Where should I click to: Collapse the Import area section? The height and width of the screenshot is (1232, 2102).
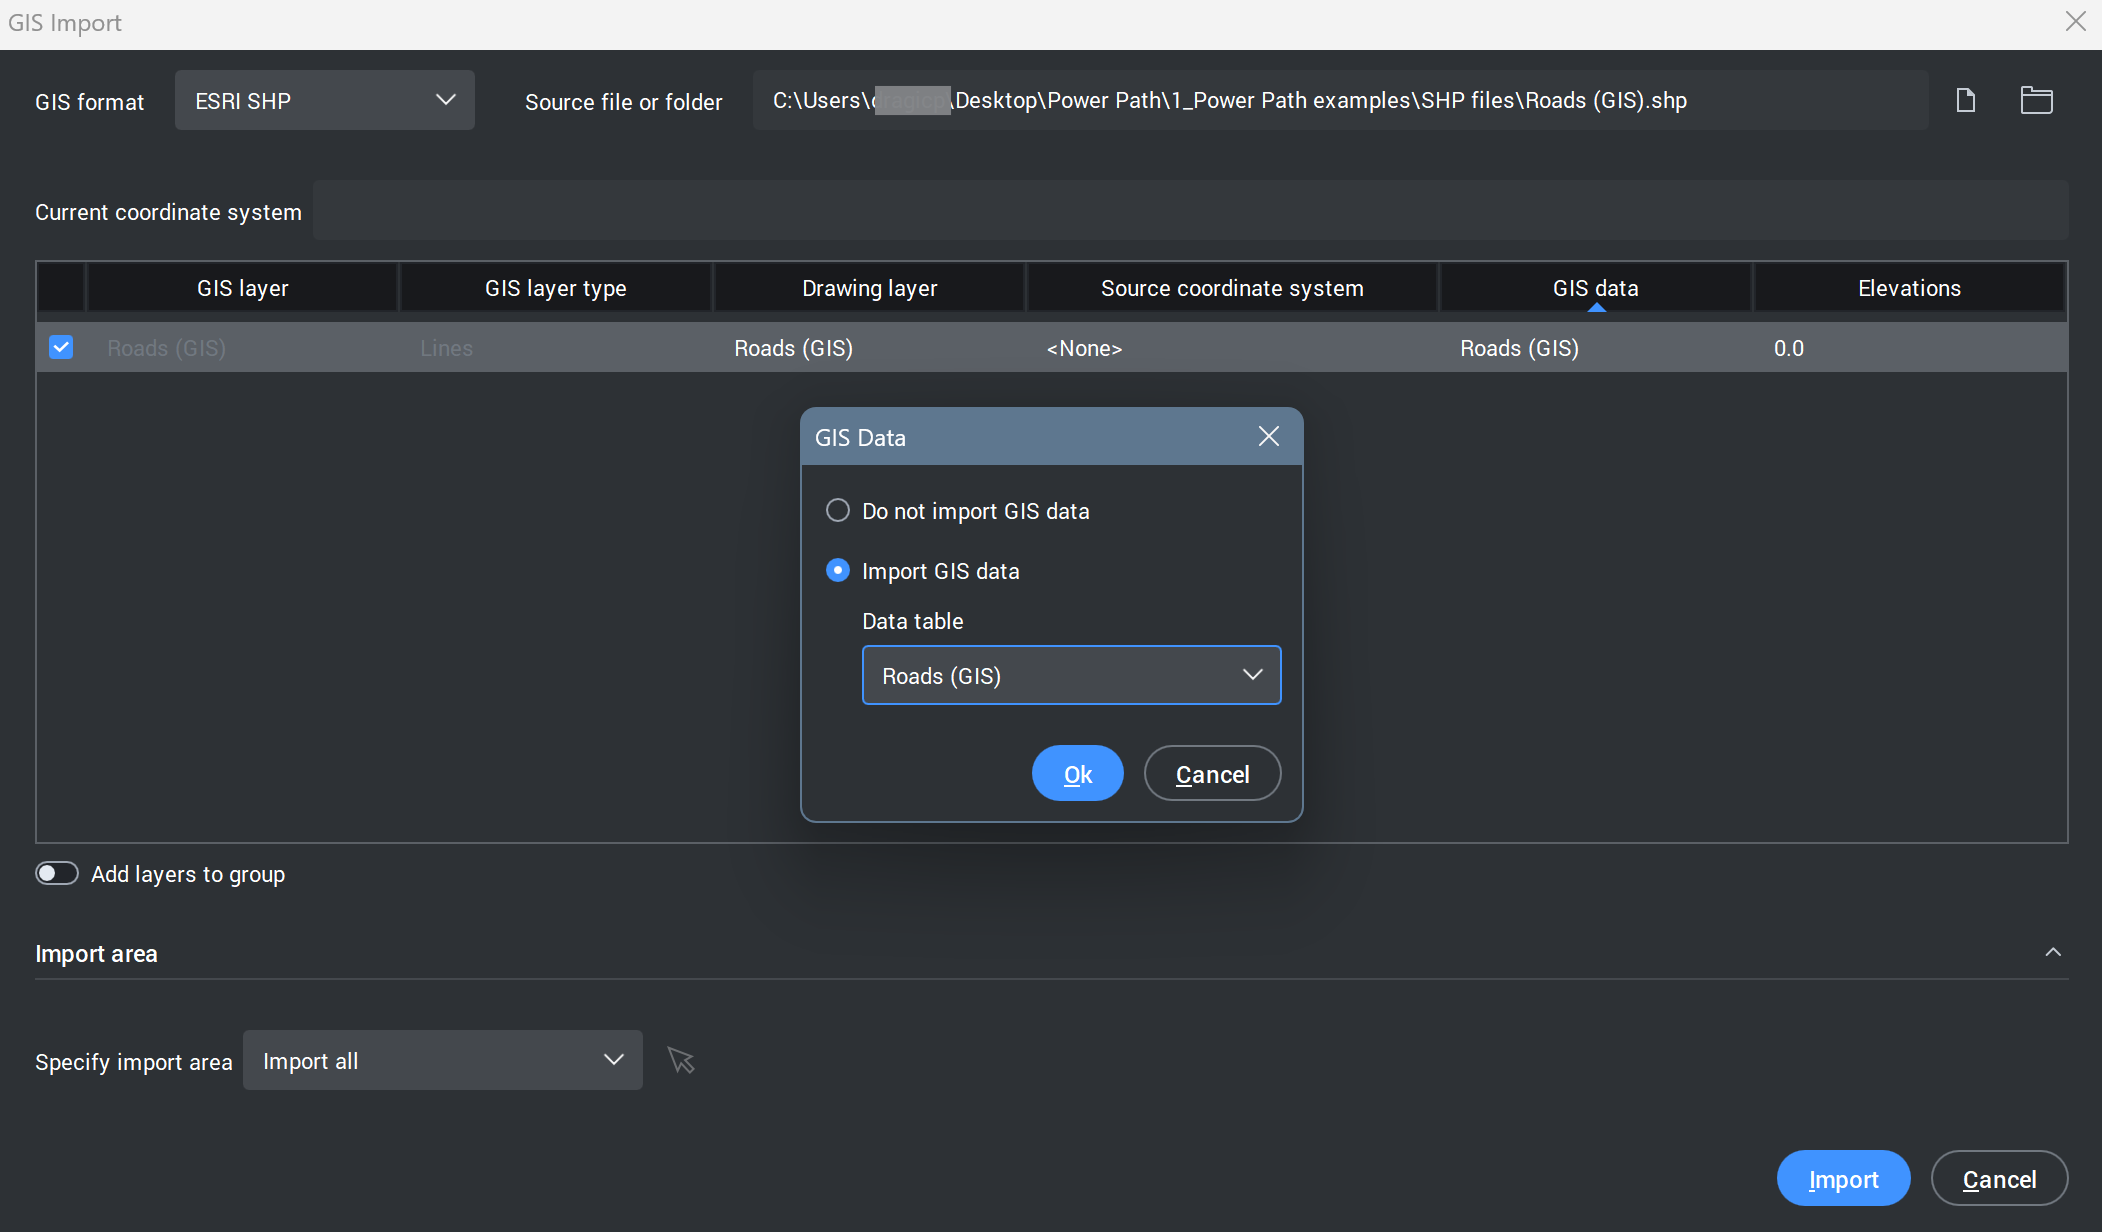coord(2052,952)
